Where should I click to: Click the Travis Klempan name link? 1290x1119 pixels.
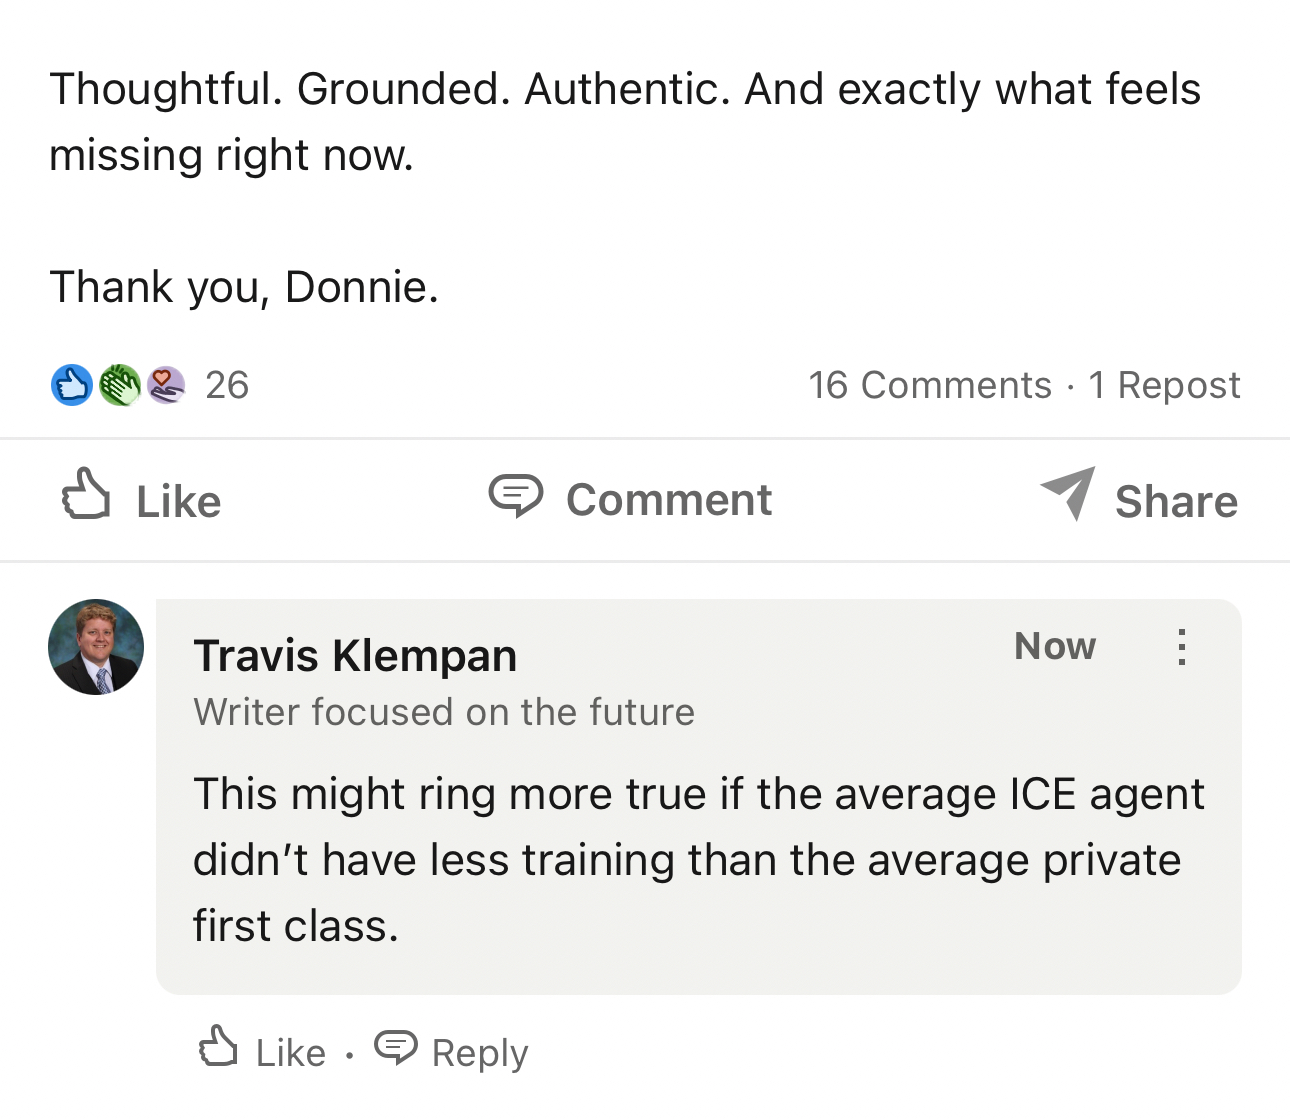(x=355, y=656)
